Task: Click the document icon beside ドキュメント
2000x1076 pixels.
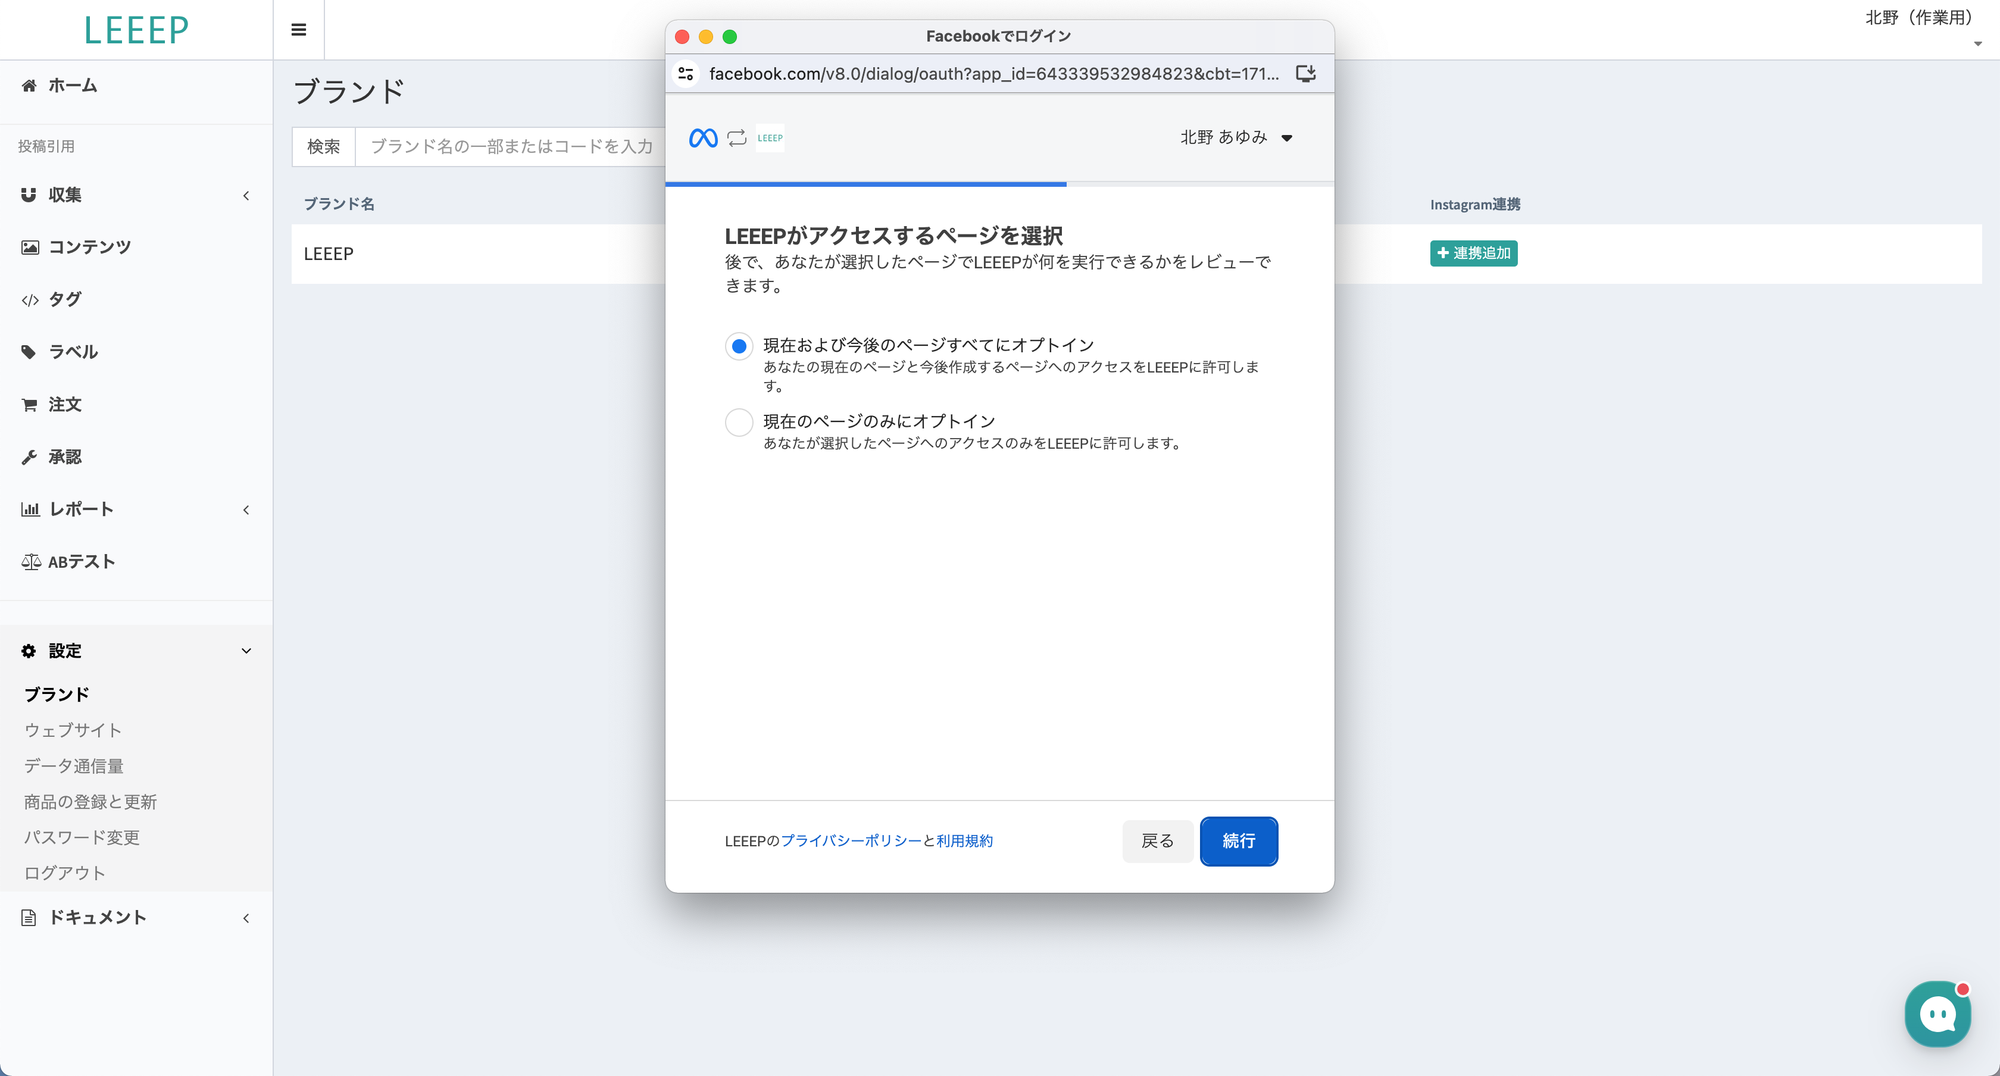Action: [29, 918]
